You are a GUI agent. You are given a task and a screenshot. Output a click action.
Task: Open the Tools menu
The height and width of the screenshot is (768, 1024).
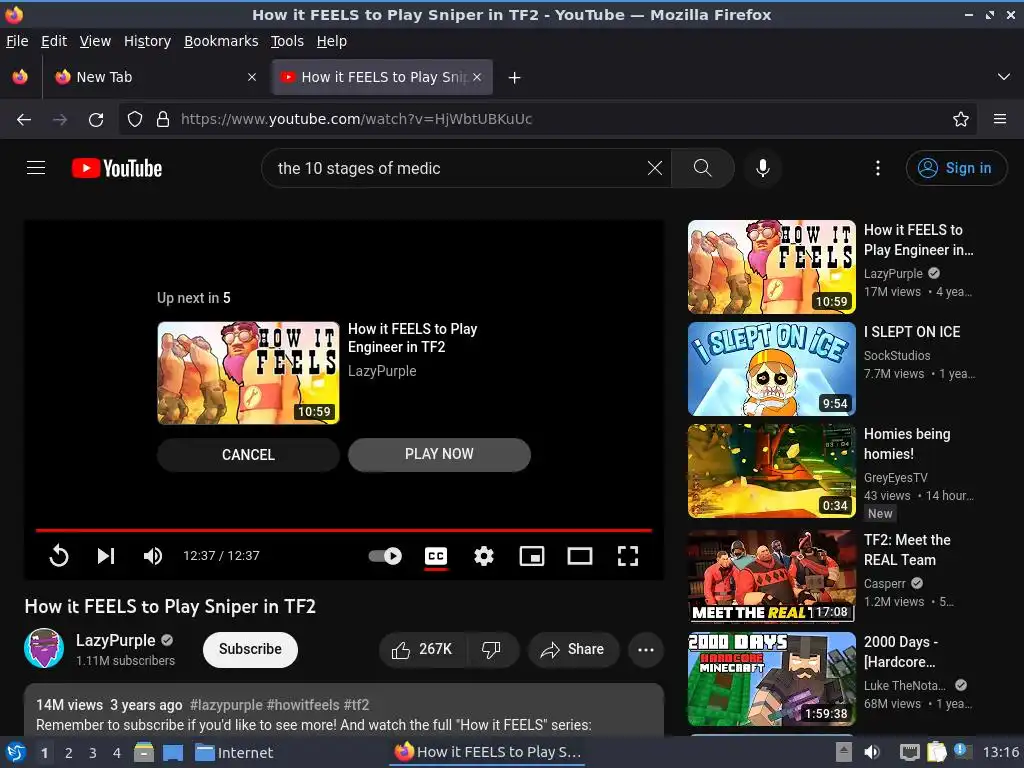point(287,41)
